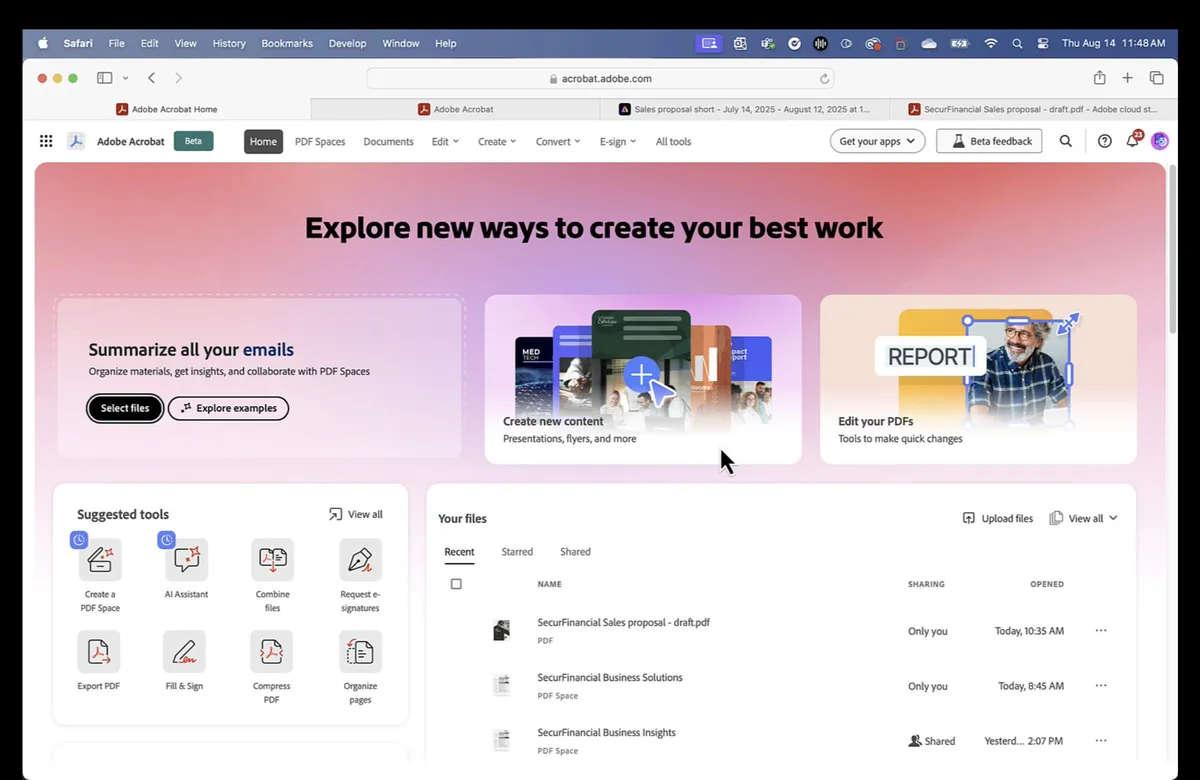
Task: Tick the select-all files checkbox
Action: pos(456,584)
